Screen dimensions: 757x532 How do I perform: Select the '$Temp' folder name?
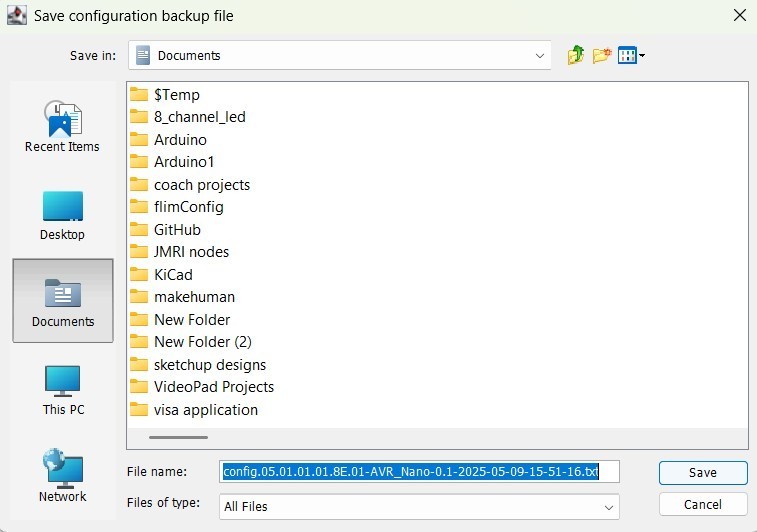pos(177,95)
